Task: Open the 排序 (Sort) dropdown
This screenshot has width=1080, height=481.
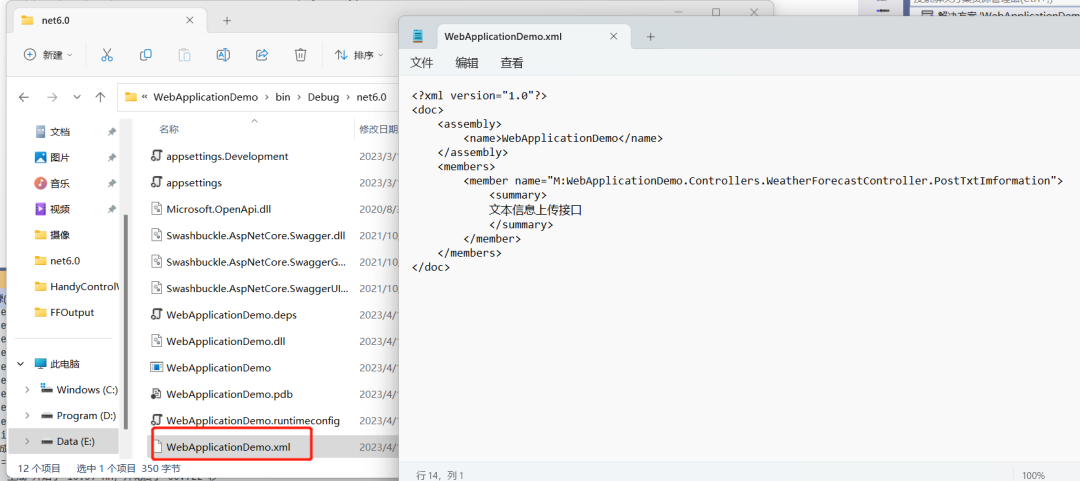Action: point(358,55)
